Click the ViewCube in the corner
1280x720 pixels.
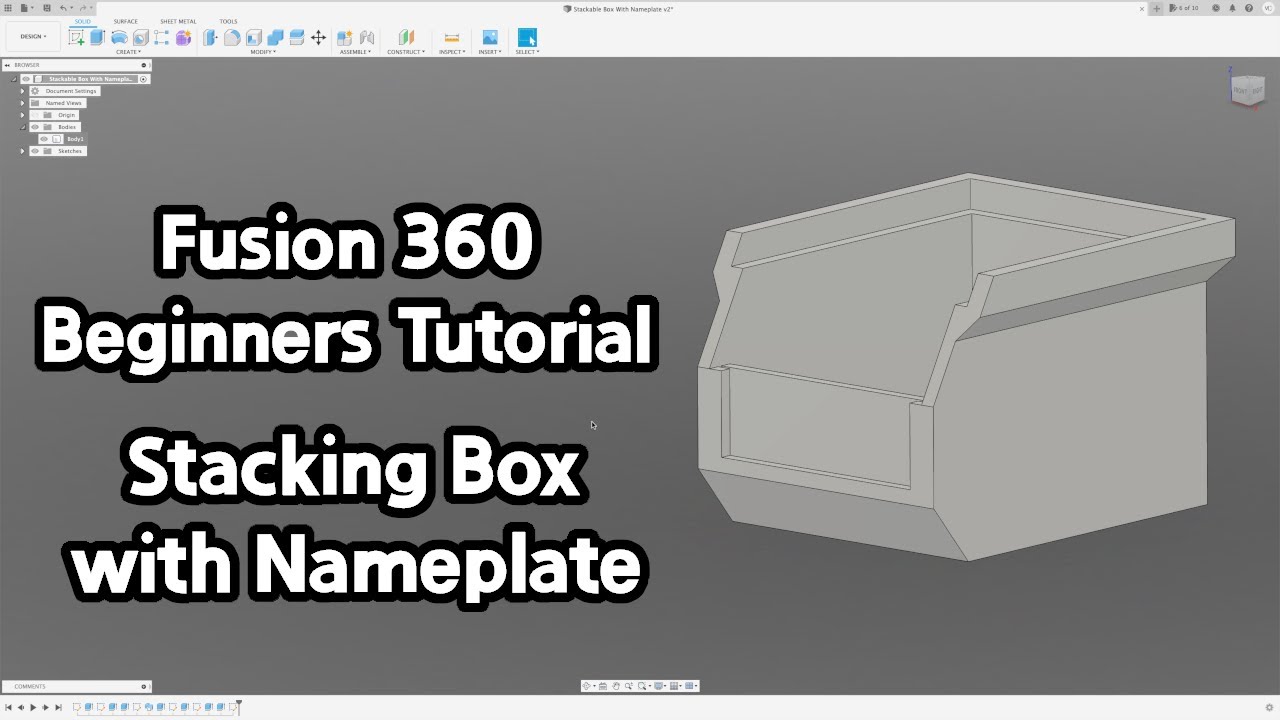tap(1246, 89)
